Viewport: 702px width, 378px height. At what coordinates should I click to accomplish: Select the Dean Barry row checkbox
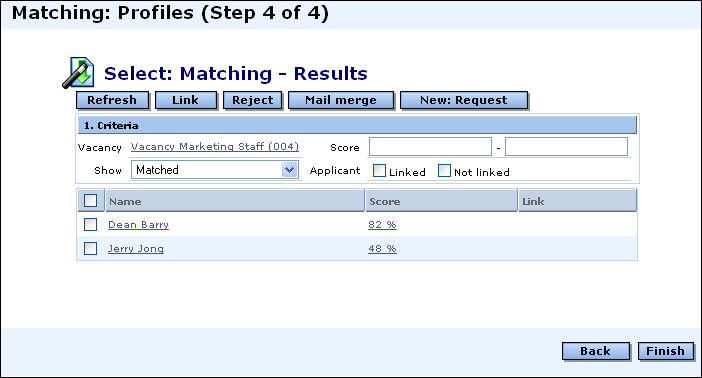(x=90, y=224)
